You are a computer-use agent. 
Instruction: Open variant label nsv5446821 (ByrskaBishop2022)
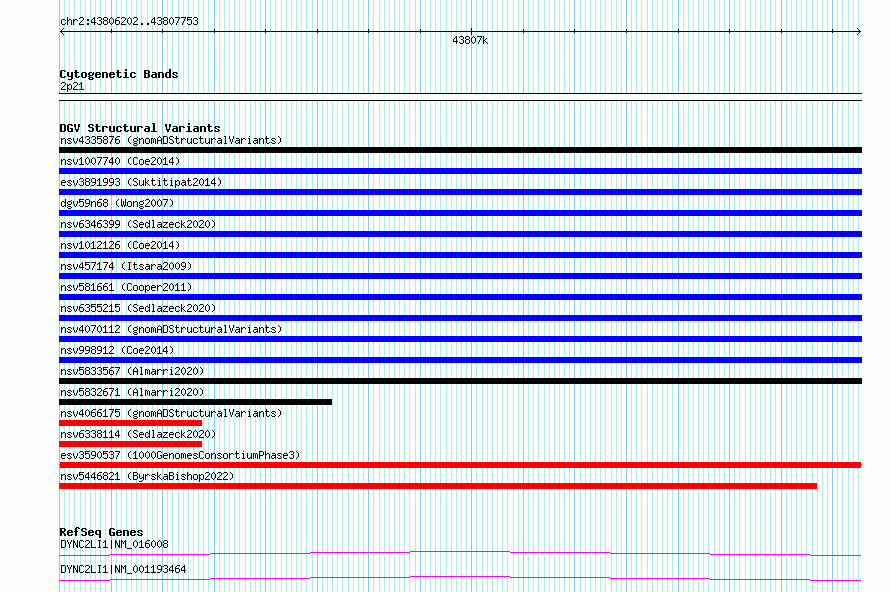(147, 476)
